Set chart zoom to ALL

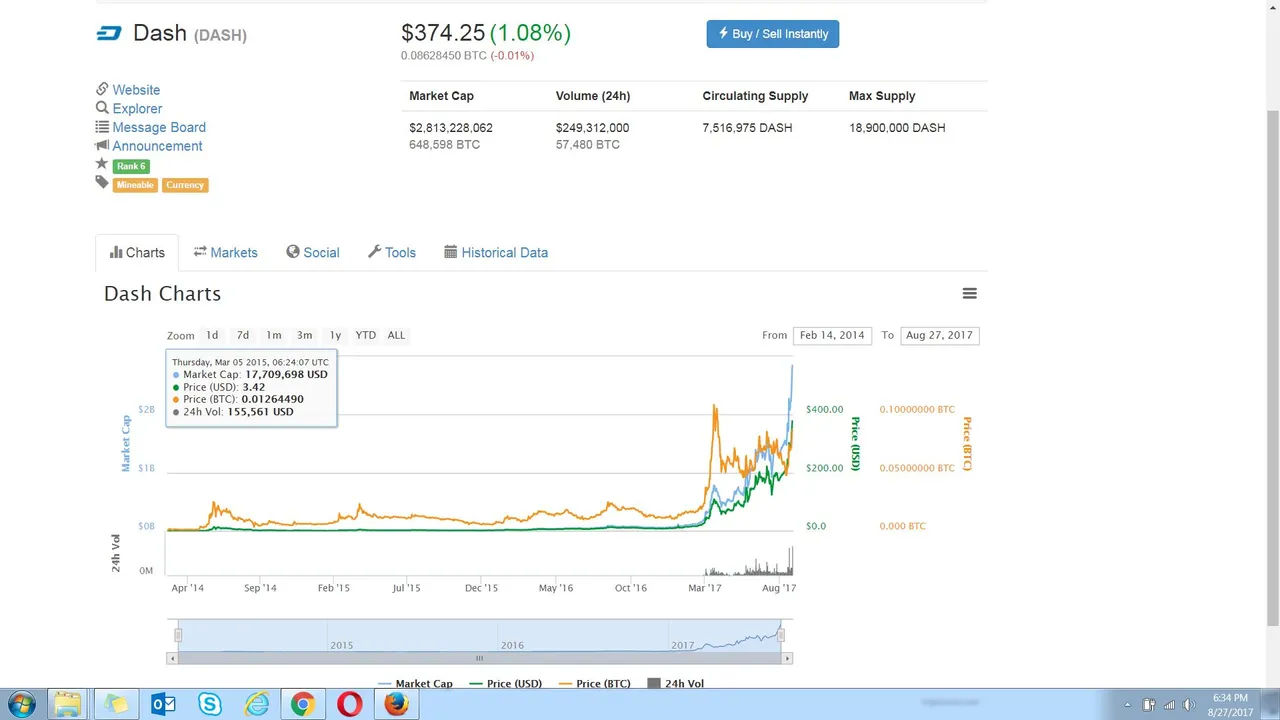click(396, 335)
